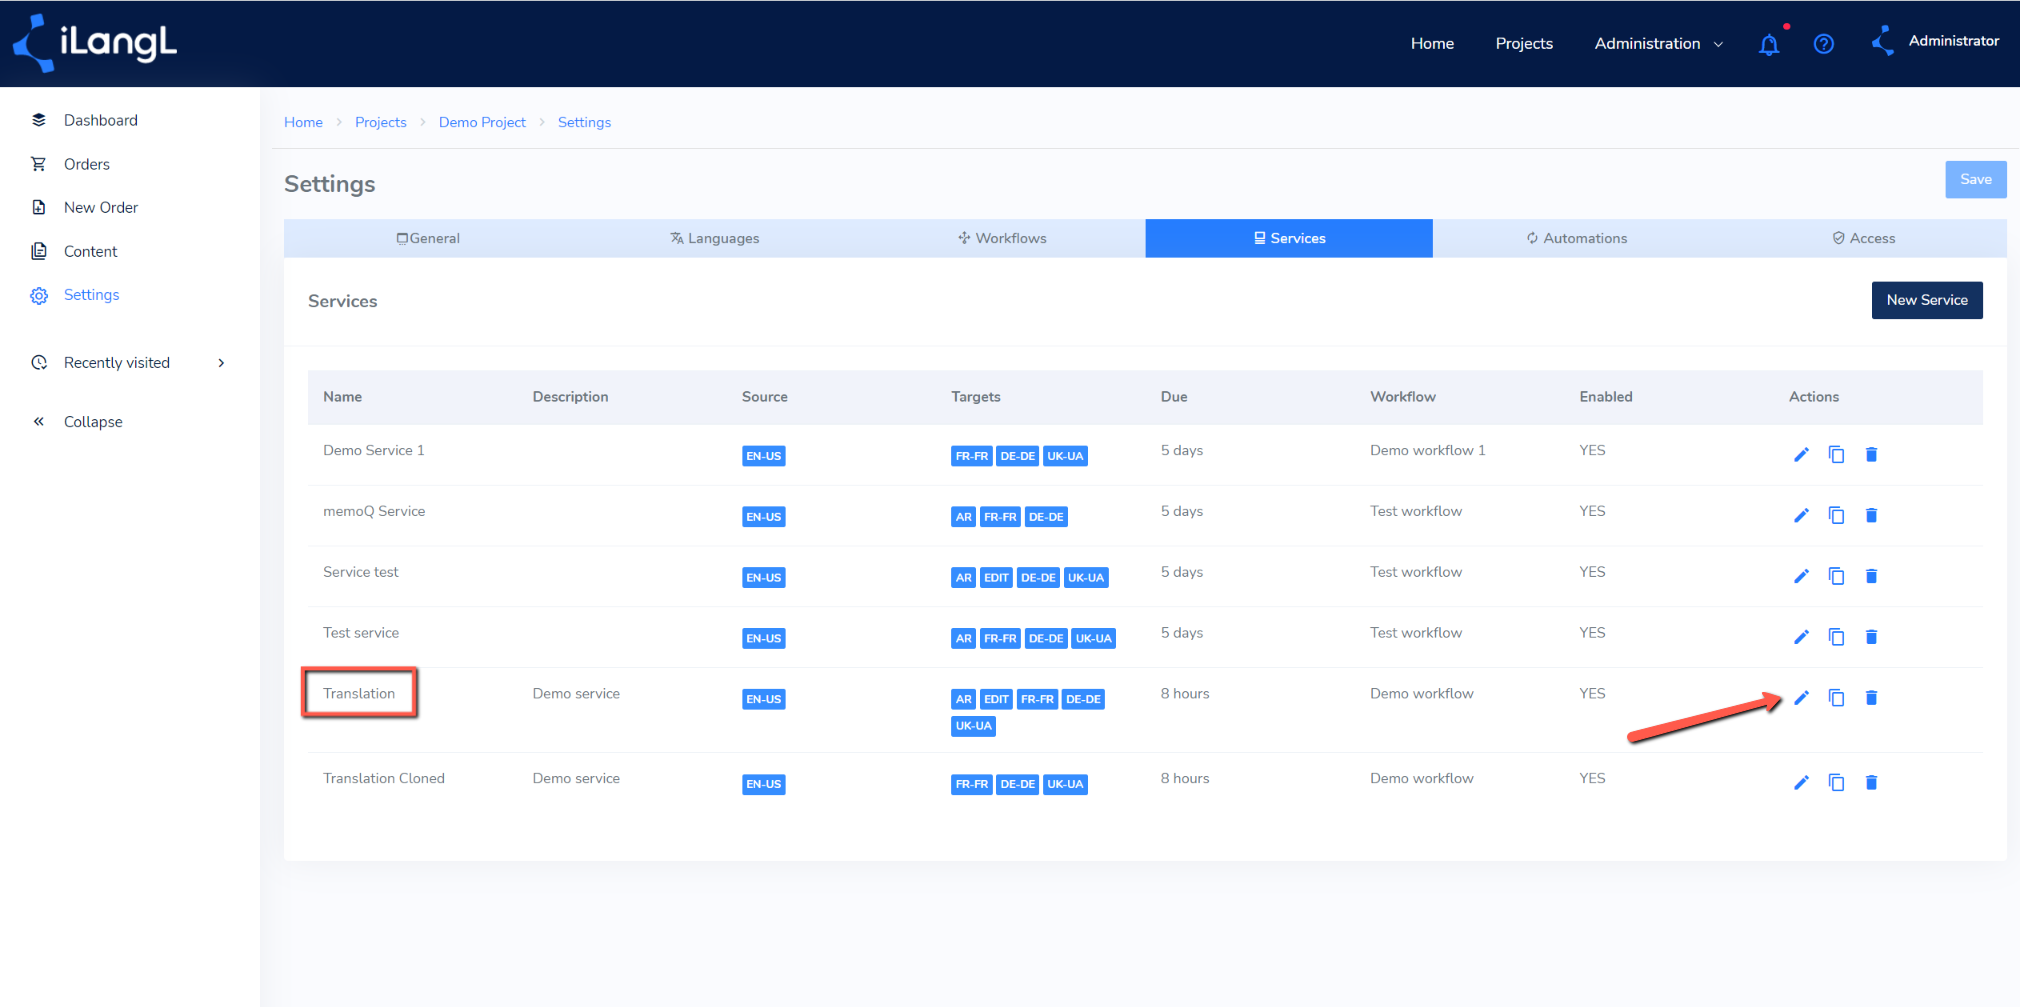Select the memoQ Service name
Screen dimensions: 2020x1007
click(x=374, y=511)
